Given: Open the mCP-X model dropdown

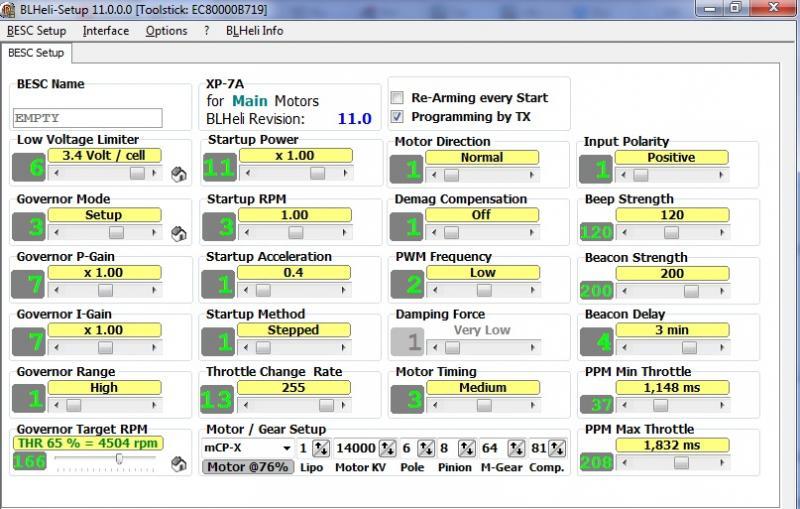Looking at the screenshot, I should tap(286, 449).
